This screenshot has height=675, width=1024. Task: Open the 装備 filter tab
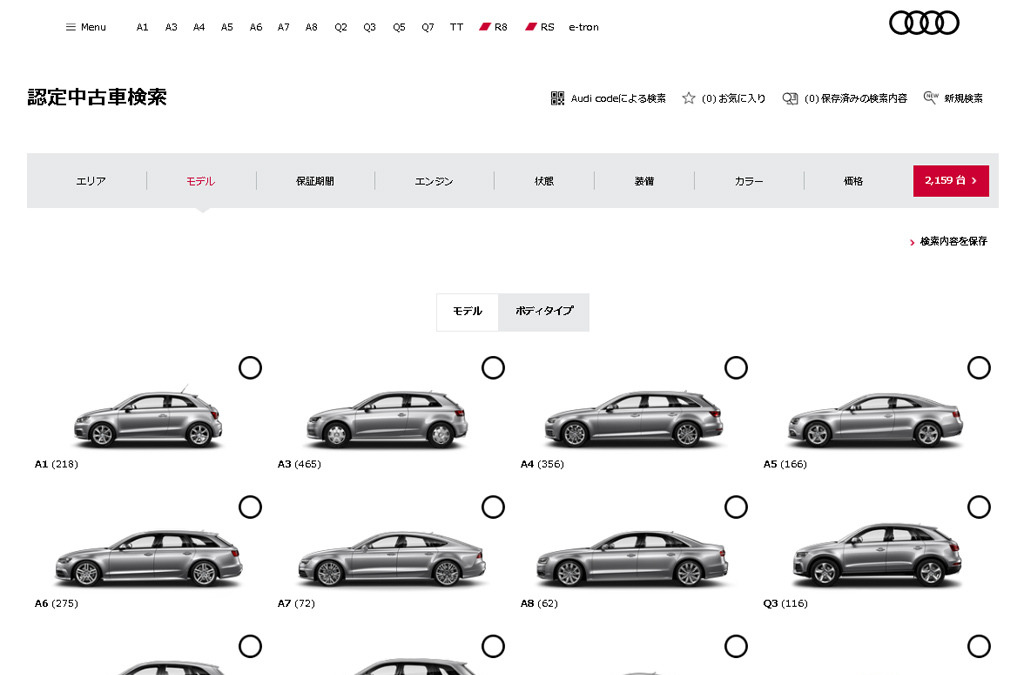point(644,181)
